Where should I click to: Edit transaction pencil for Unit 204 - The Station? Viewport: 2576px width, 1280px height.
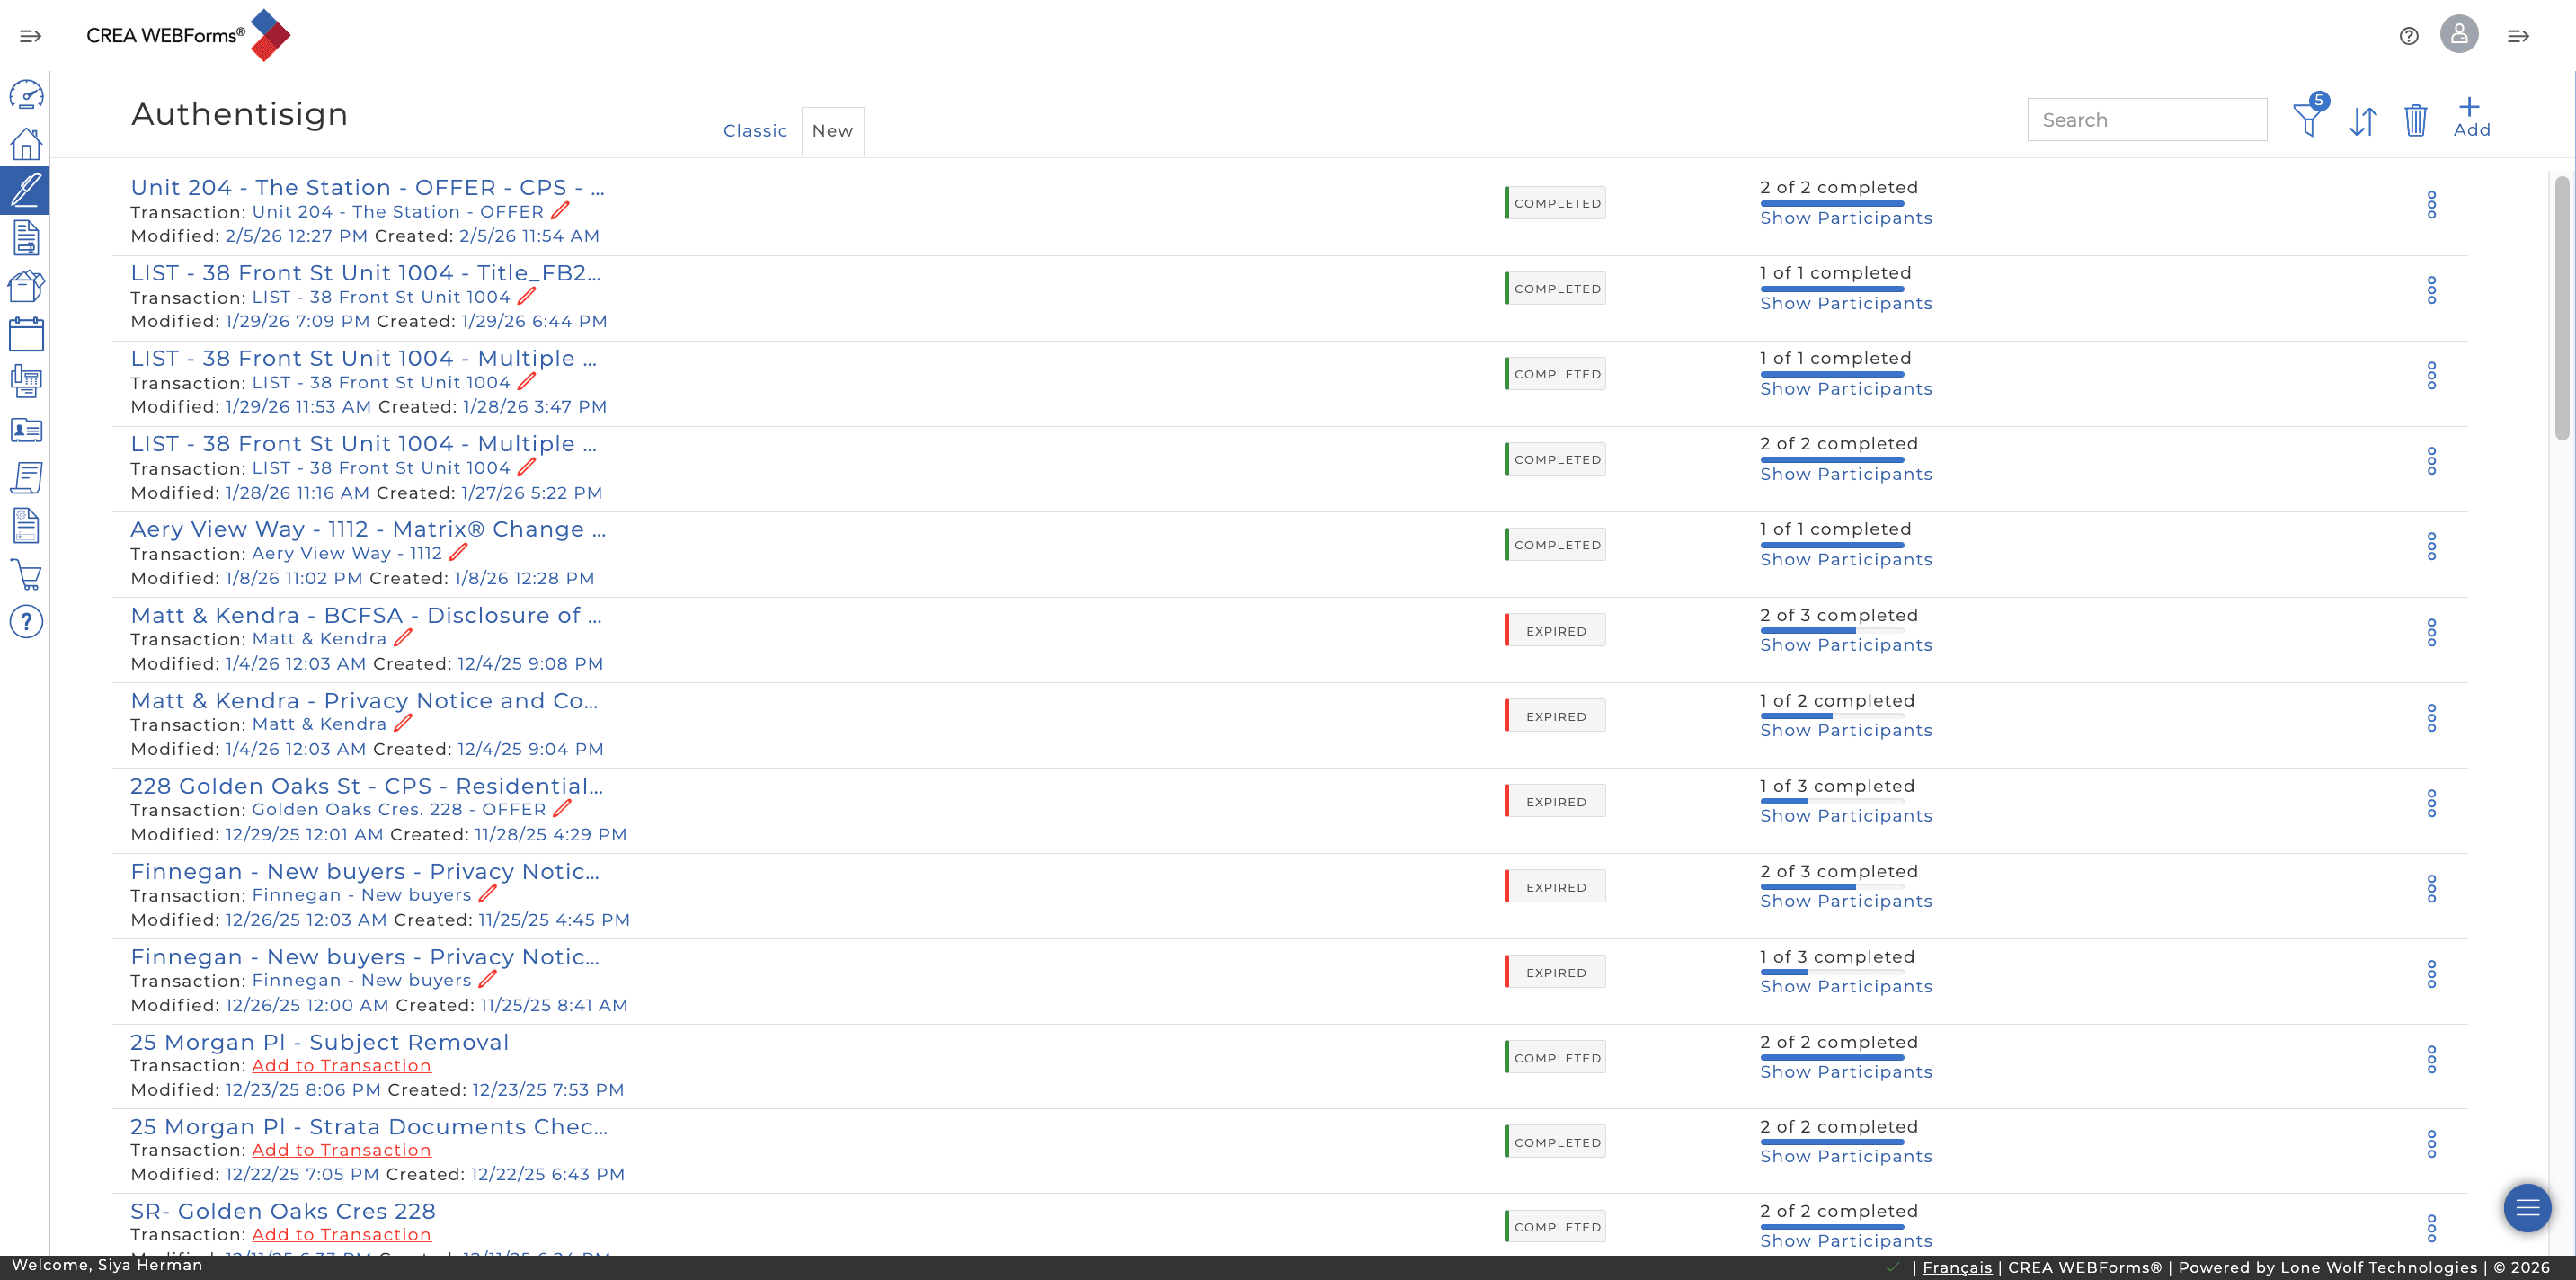(560, 211)
